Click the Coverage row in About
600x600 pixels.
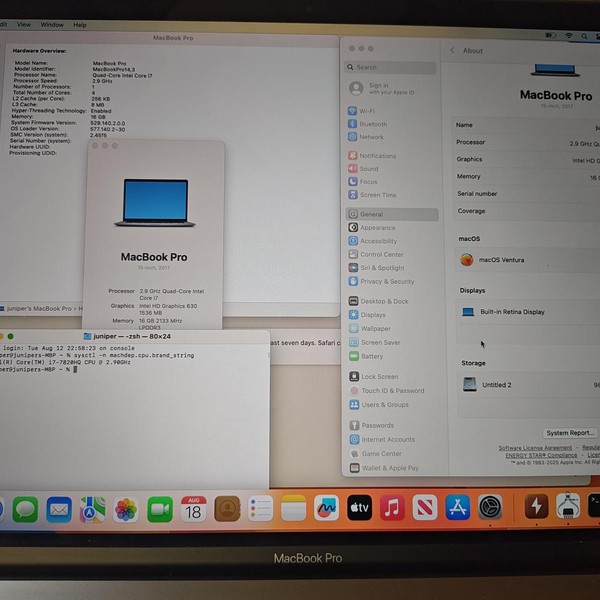click(527, 211)
